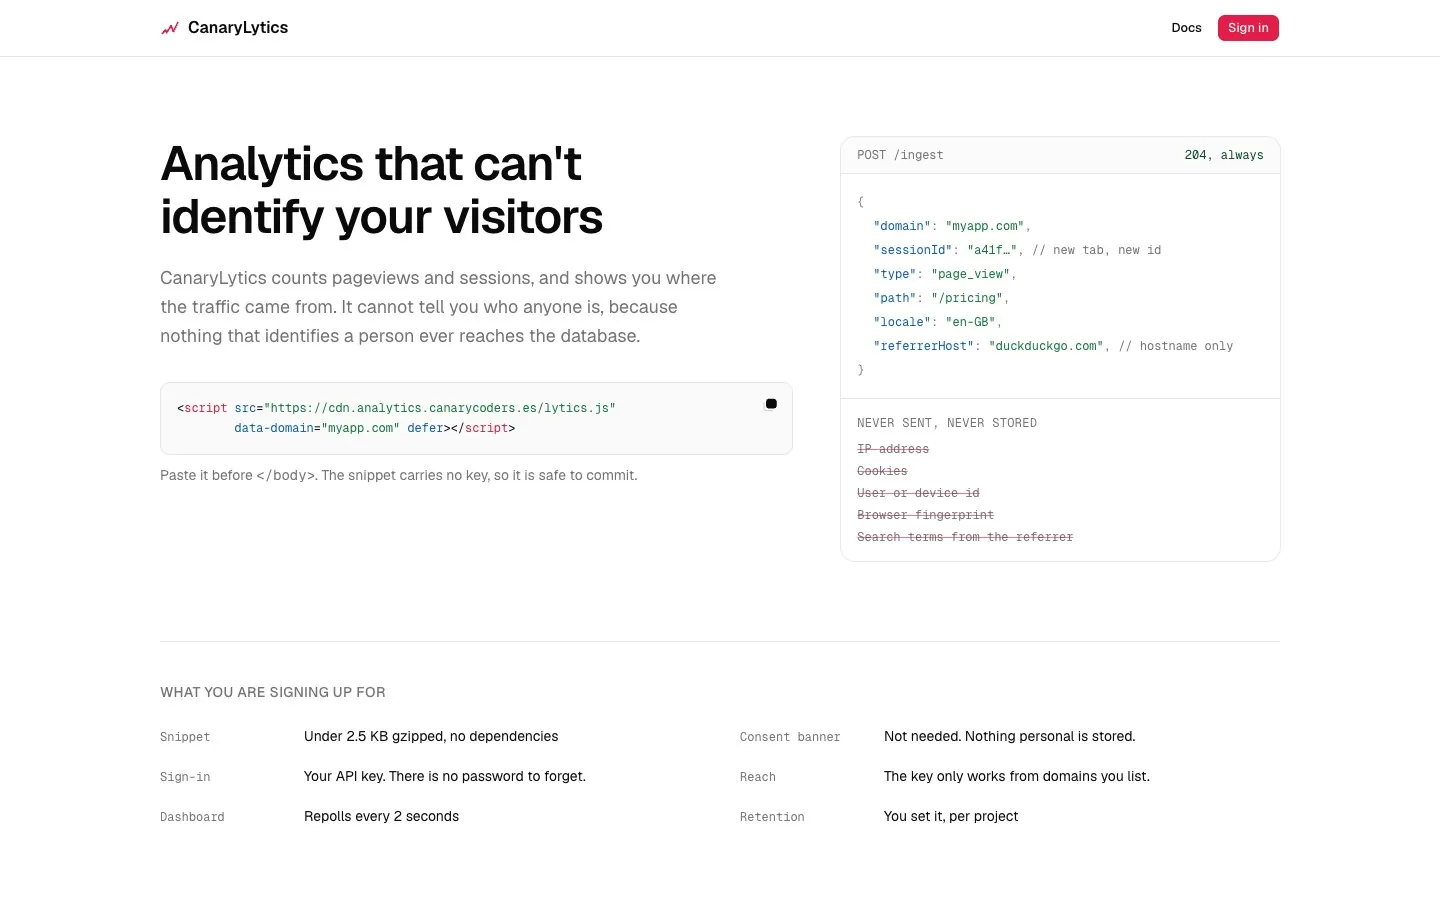Click the 'Sign-in' row label

pyautogui.click(x=185, y=777)
